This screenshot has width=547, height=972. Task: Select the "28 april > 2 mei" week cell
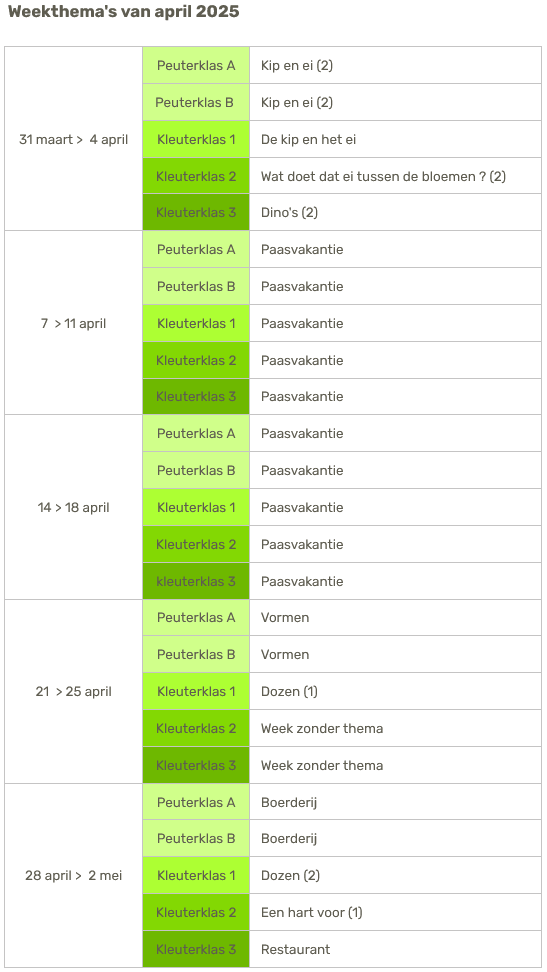click(x=74, y=875)
